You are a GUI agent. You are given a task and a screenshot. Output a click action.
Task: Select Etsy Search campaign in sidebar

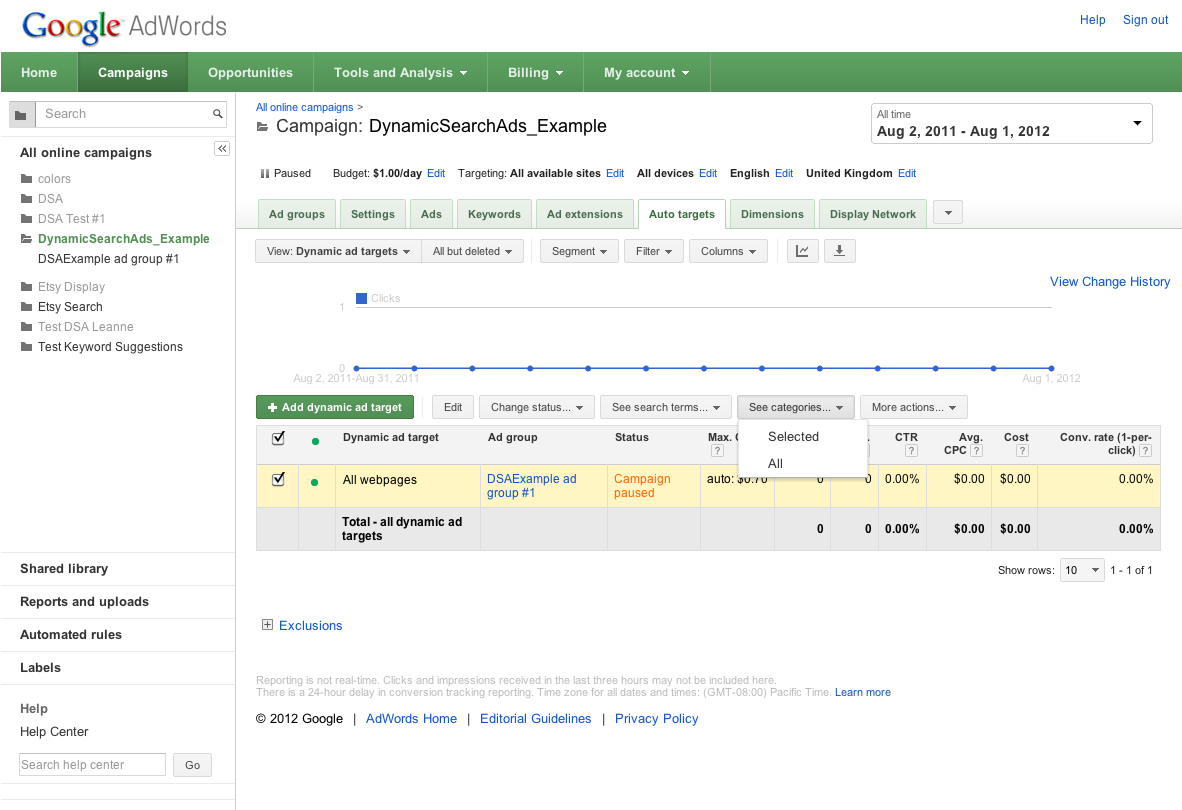[x=70, y=307]
